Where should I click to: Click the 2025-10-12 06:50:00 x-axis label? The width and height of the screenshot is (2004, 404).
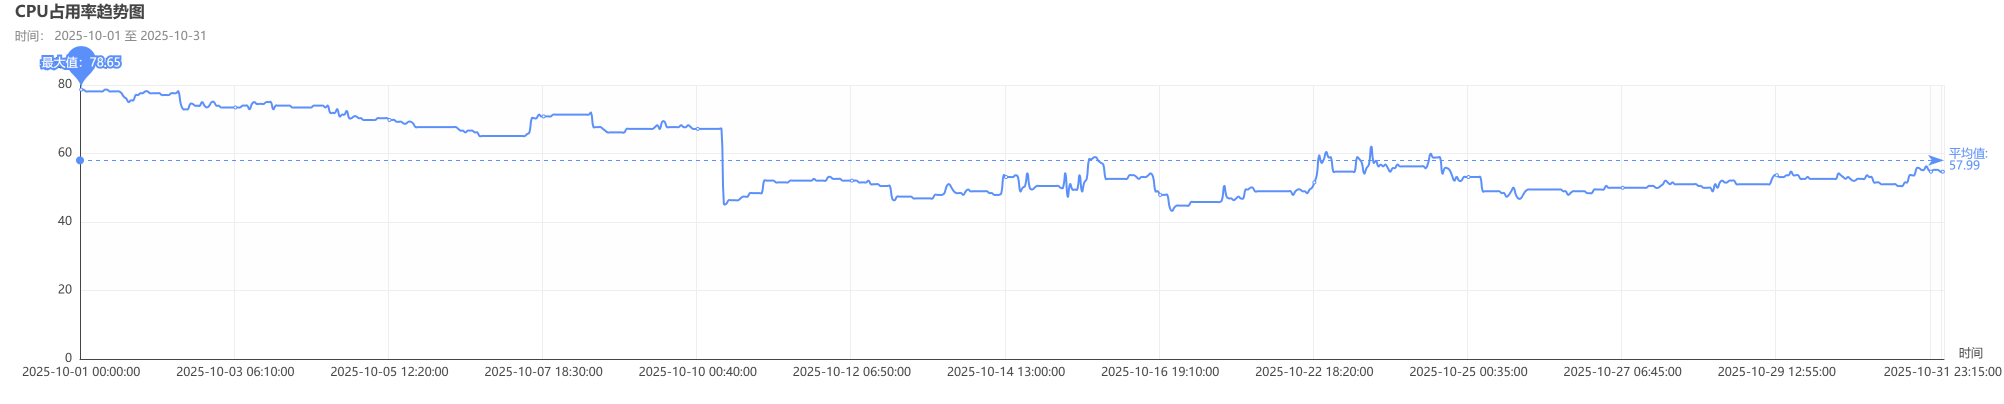tap(851, 372)
